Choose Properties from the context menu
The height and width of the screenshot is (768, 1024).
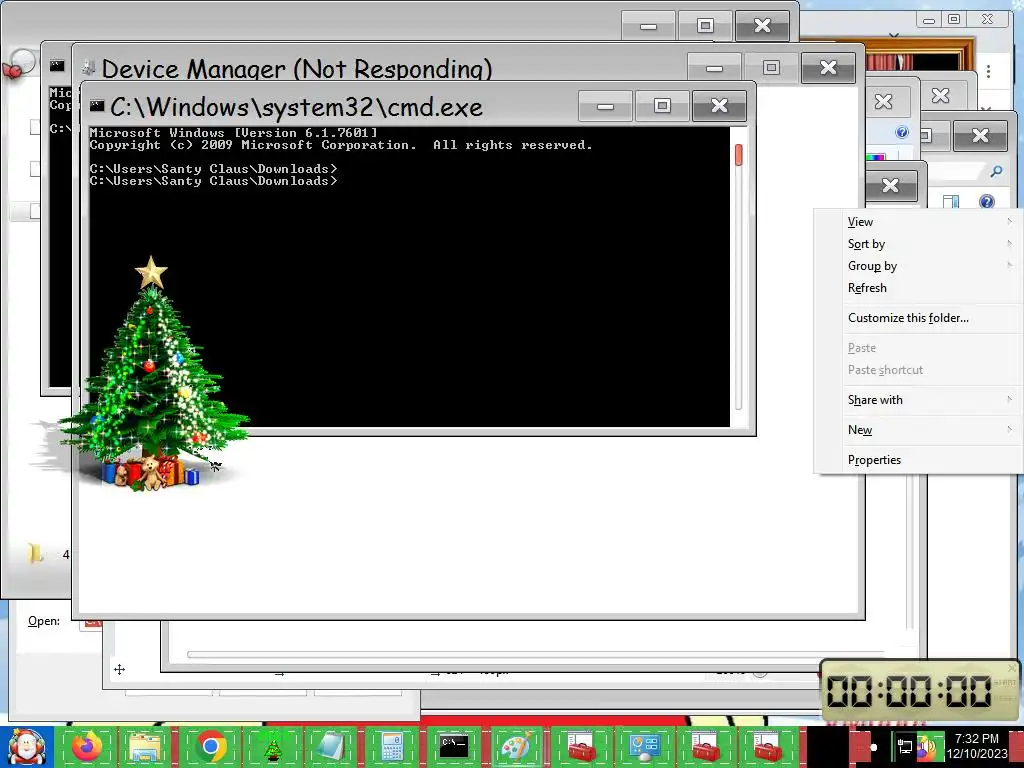pyautogui.click(x=920, y=460)
